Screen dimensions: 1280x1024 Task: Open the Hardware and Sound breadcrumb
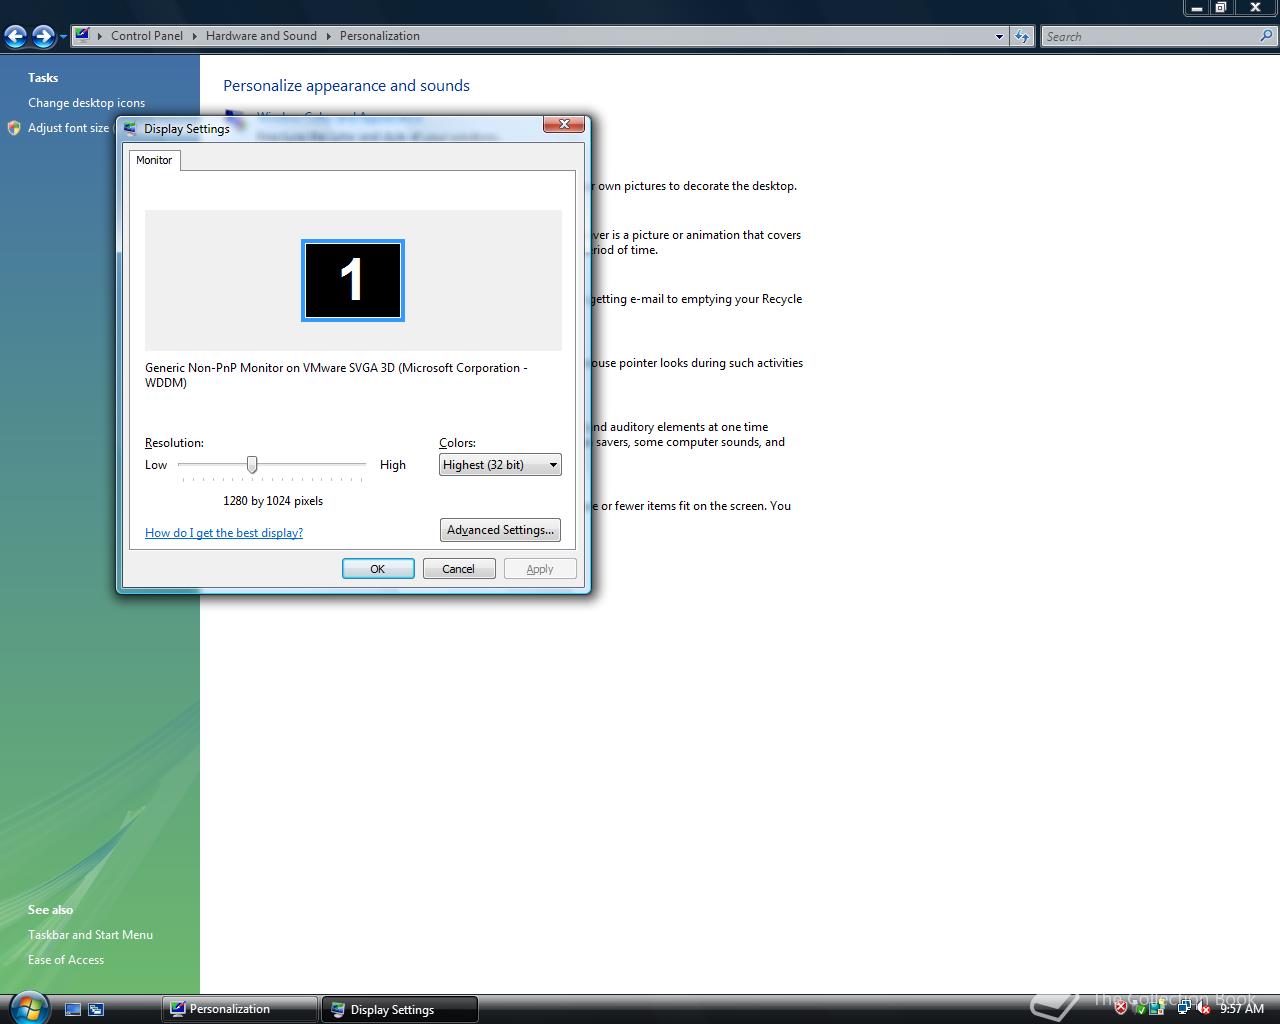coord(261,35)
